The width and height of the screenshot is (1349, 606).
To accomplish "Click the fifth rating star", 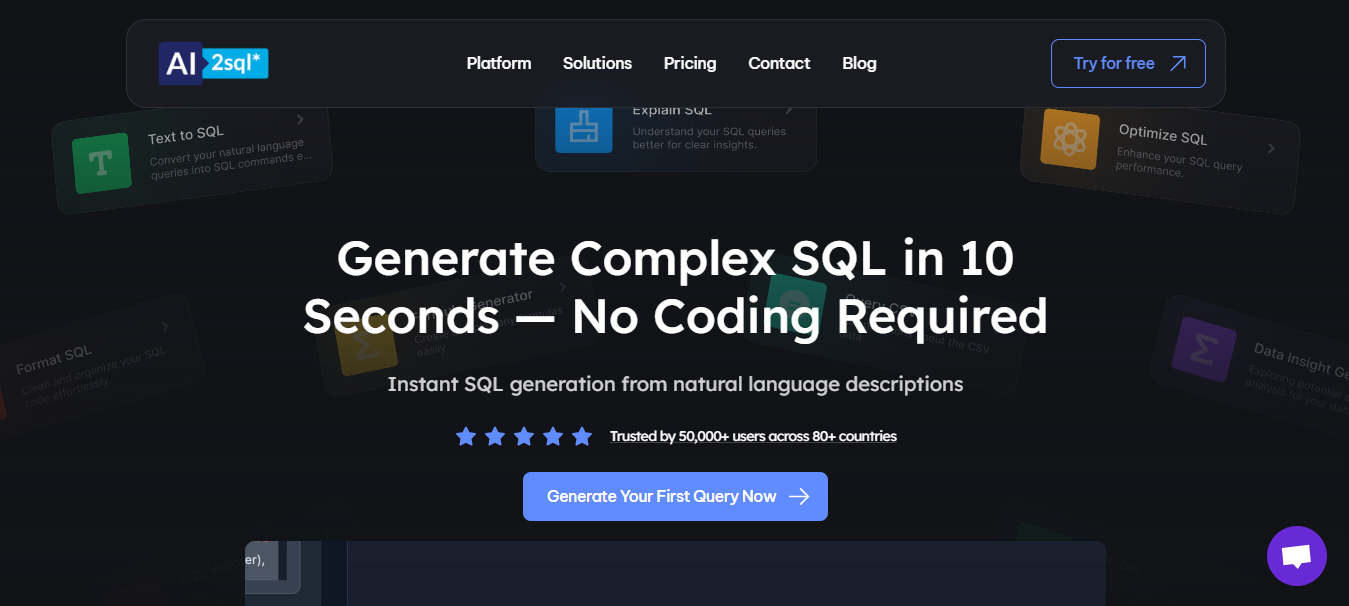I will [582, 436].
